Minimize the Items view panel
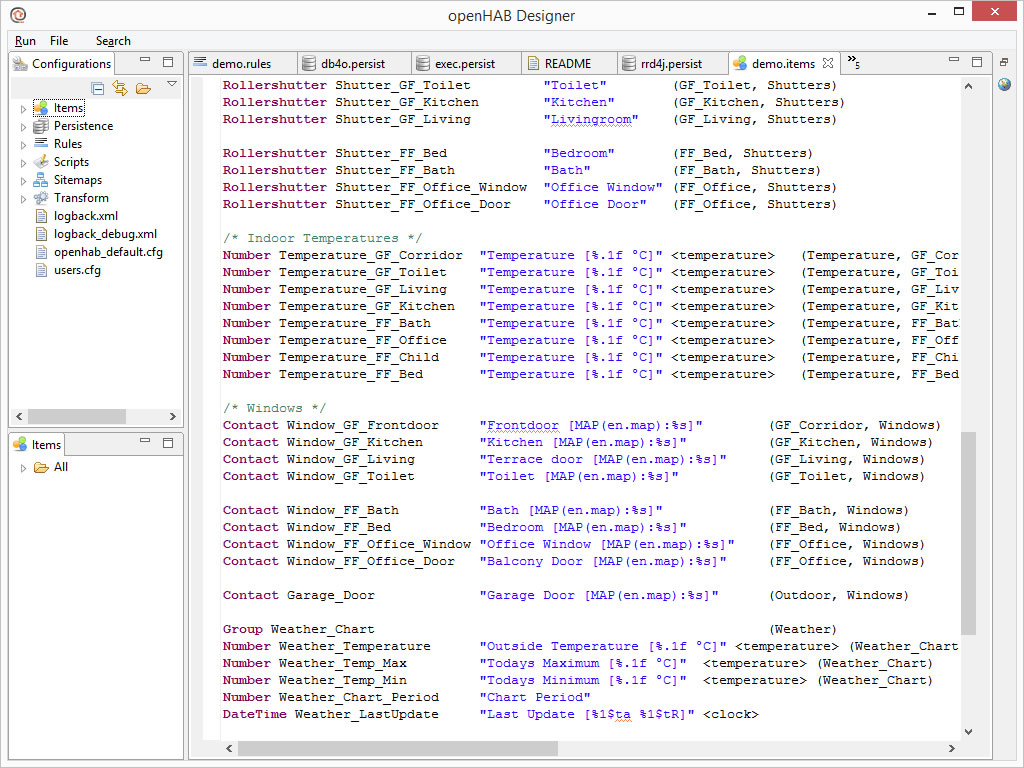Image resolution: width=1024 pixels, height=768 pixels. [145, 441]
